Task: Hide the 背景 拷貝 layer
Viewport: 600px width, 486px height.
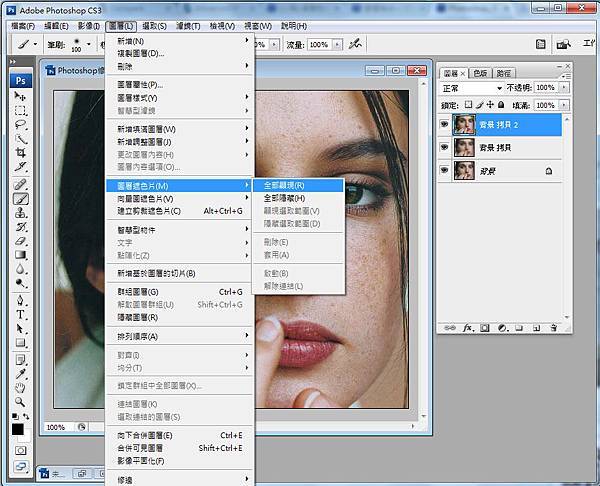Action: click(x=444, y=147)
